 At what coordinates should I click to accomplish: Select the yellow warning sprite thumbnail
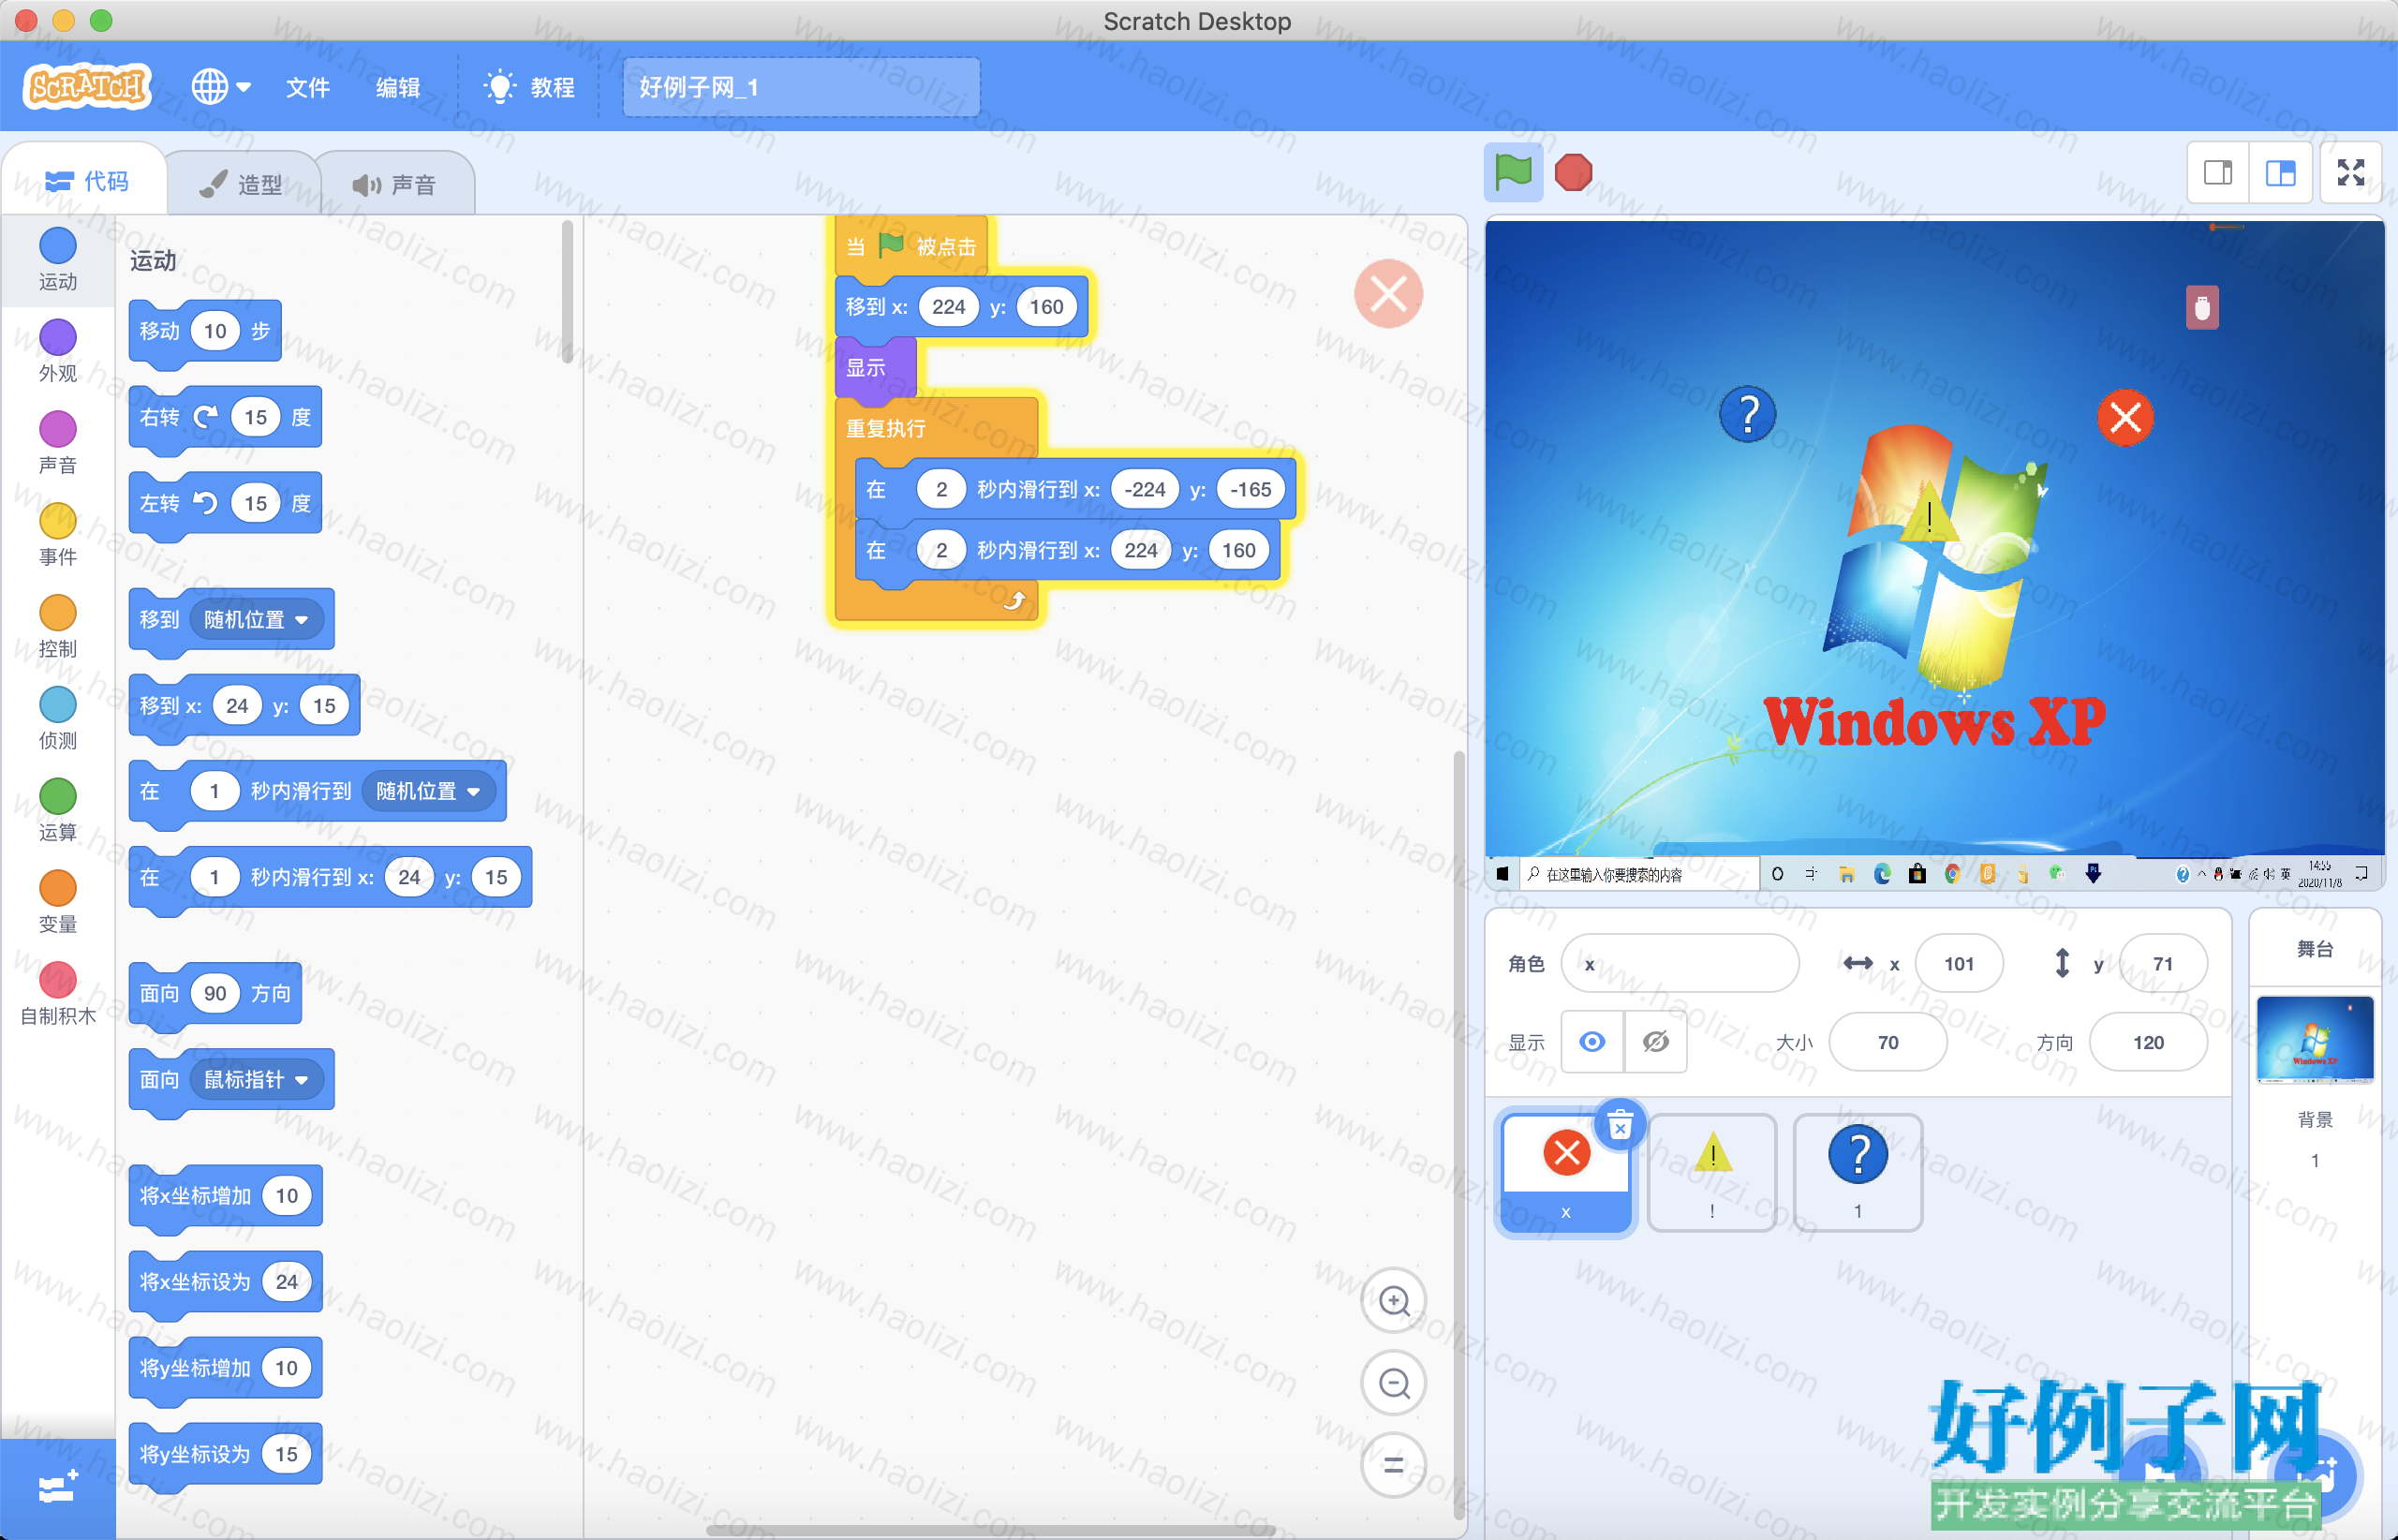point(1712,1173)
